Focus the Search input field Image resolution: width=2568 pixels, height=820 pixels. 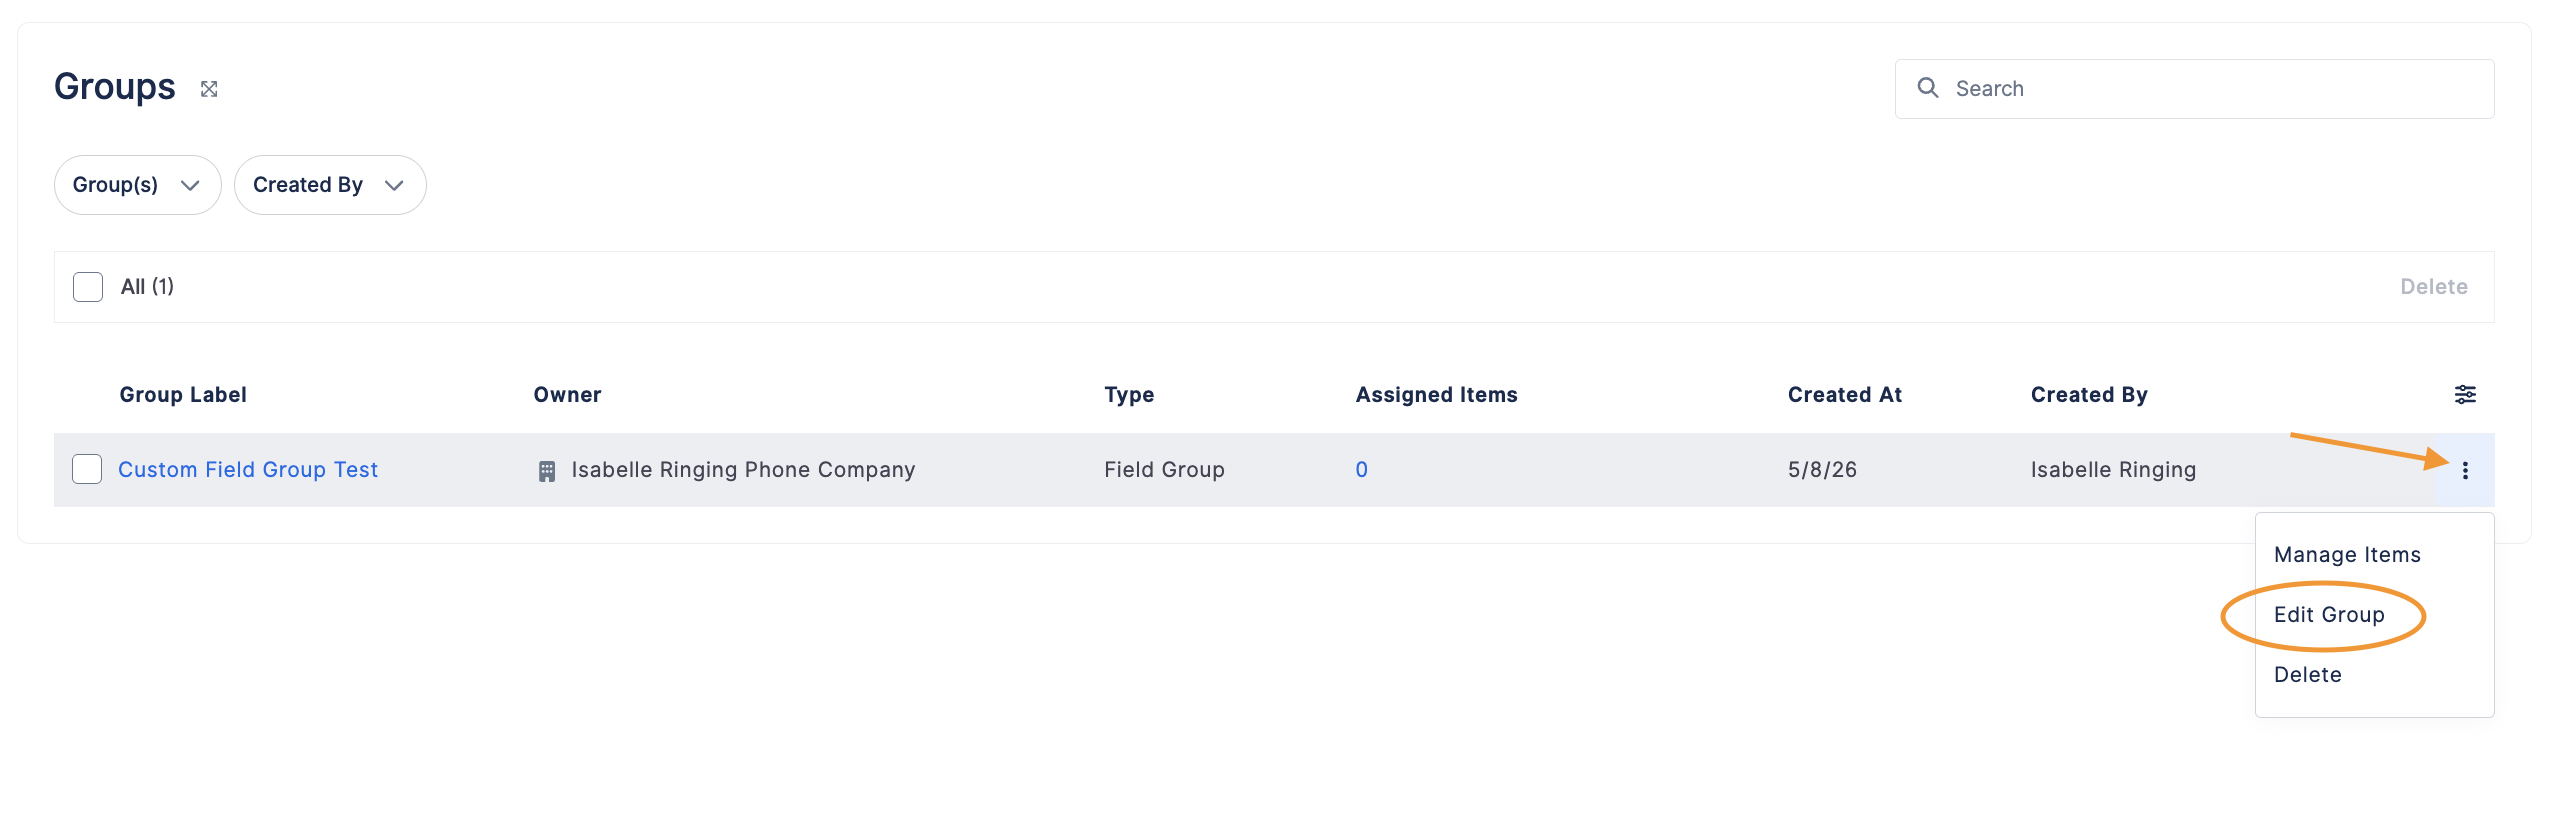(2194, 89)
